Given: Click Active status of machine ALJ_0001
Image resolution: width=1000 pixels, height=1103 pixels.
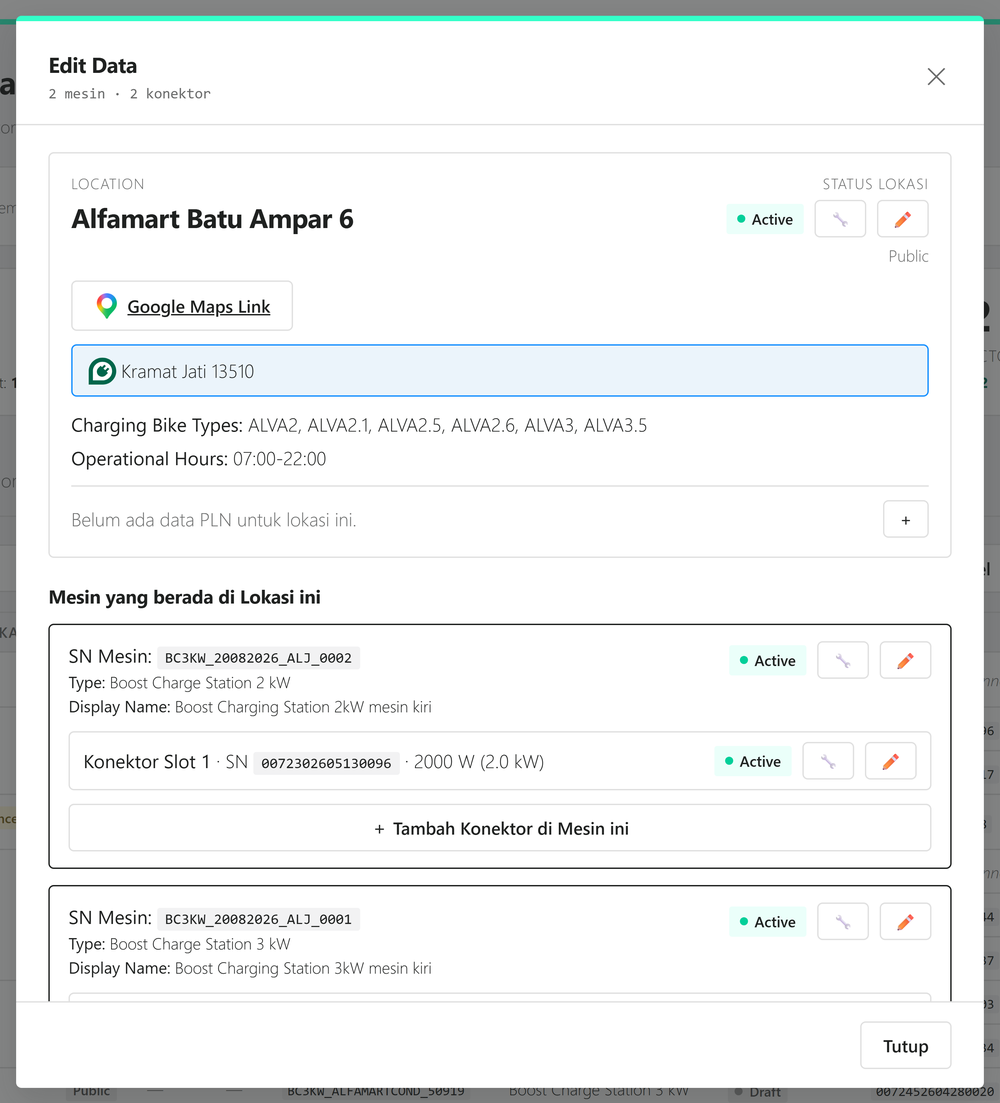Looking at the screenshot, I should pyautogui.click(x=767, y=922).
